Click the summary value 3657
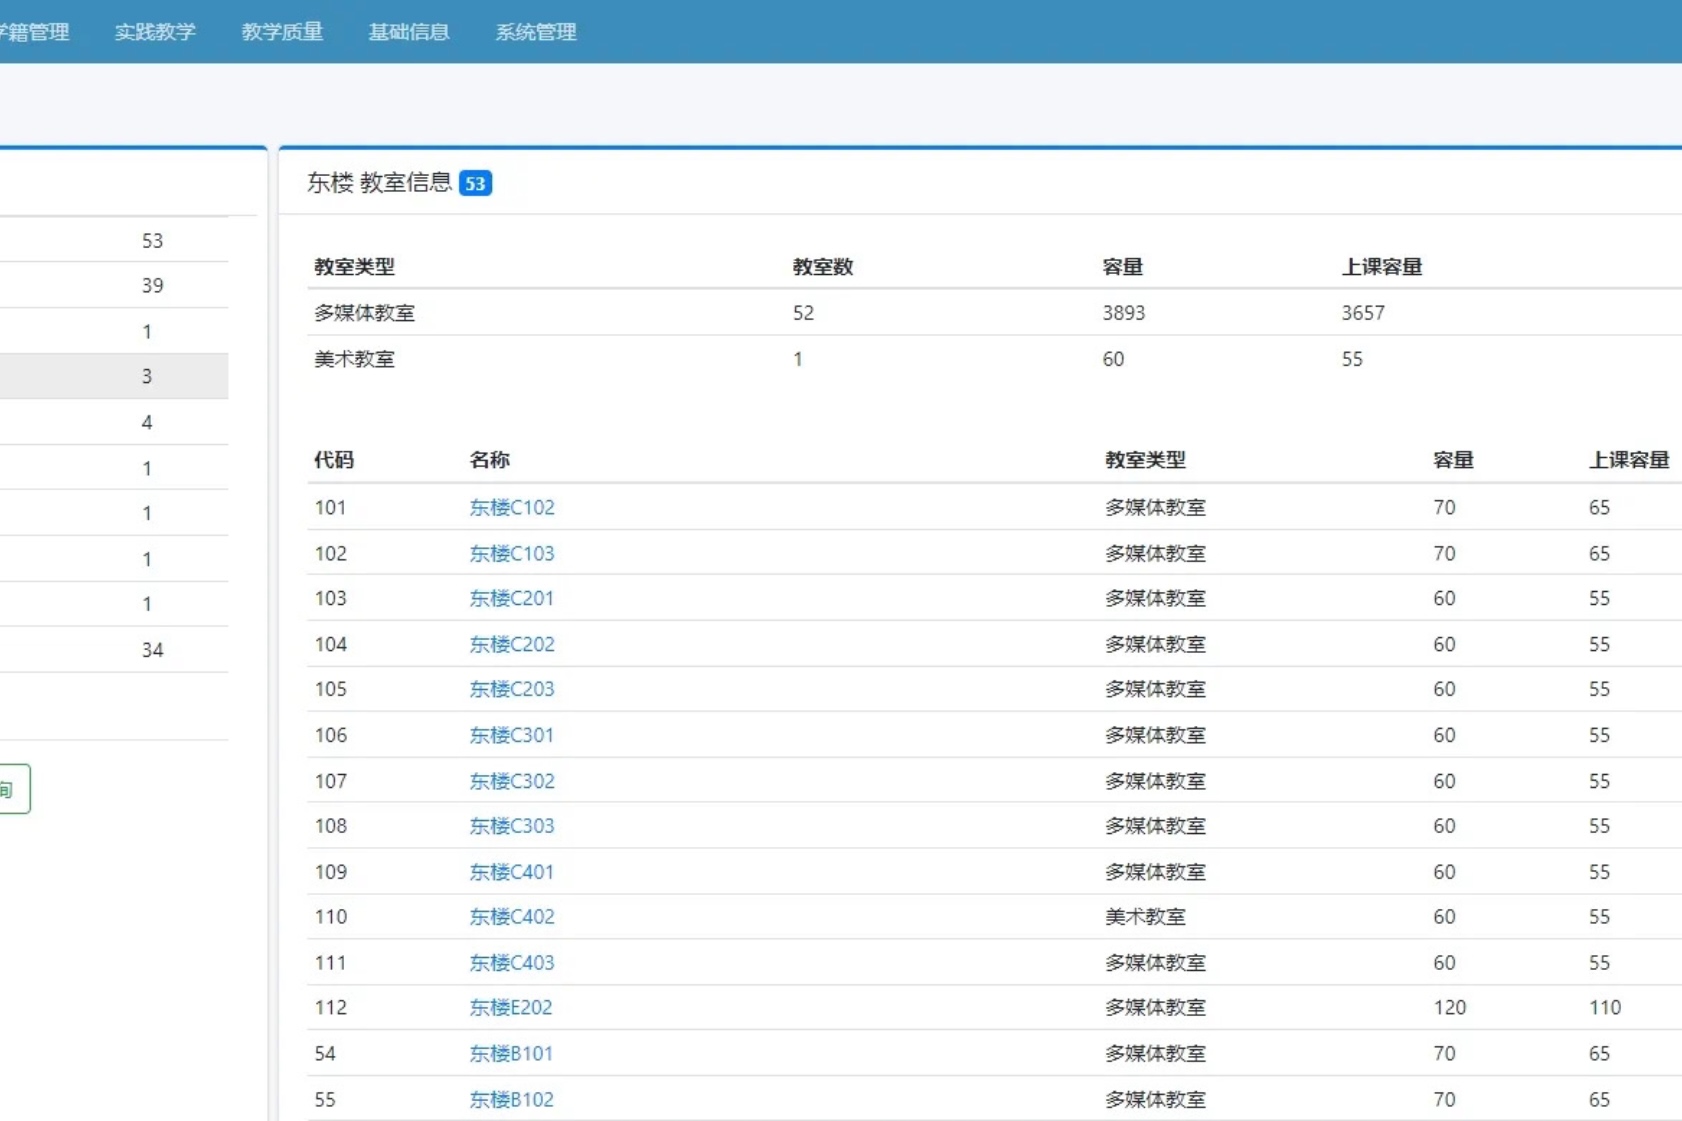 (x=1363, y=313)
